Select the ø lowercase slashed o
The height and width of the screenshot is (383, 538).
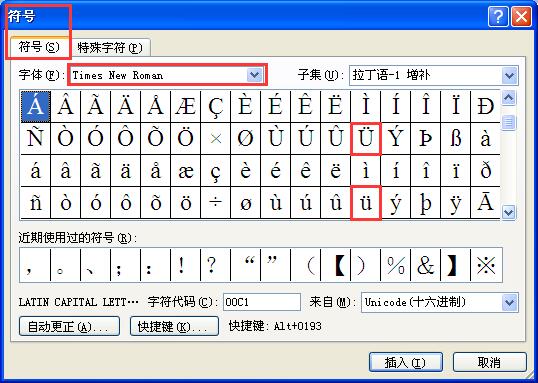click(x=246, y=203)
